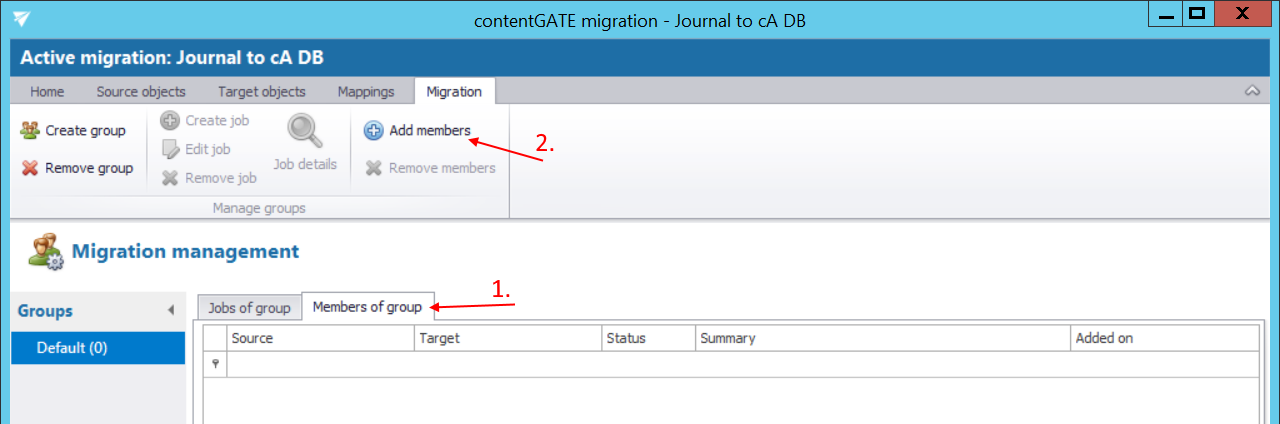
Task: Sort by the Added on column header
Action: 1104,338
